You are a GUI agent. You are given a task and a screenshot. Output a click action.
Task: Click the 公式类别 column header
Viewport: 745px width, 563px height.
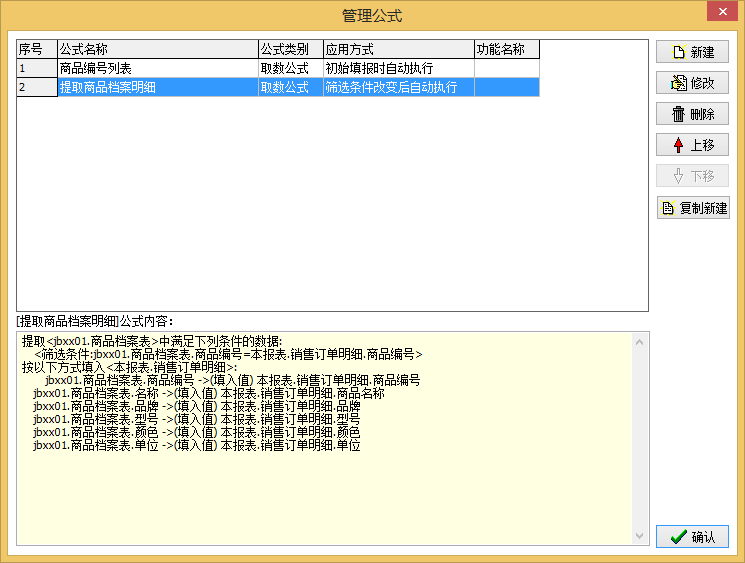(x=290, y=49)
